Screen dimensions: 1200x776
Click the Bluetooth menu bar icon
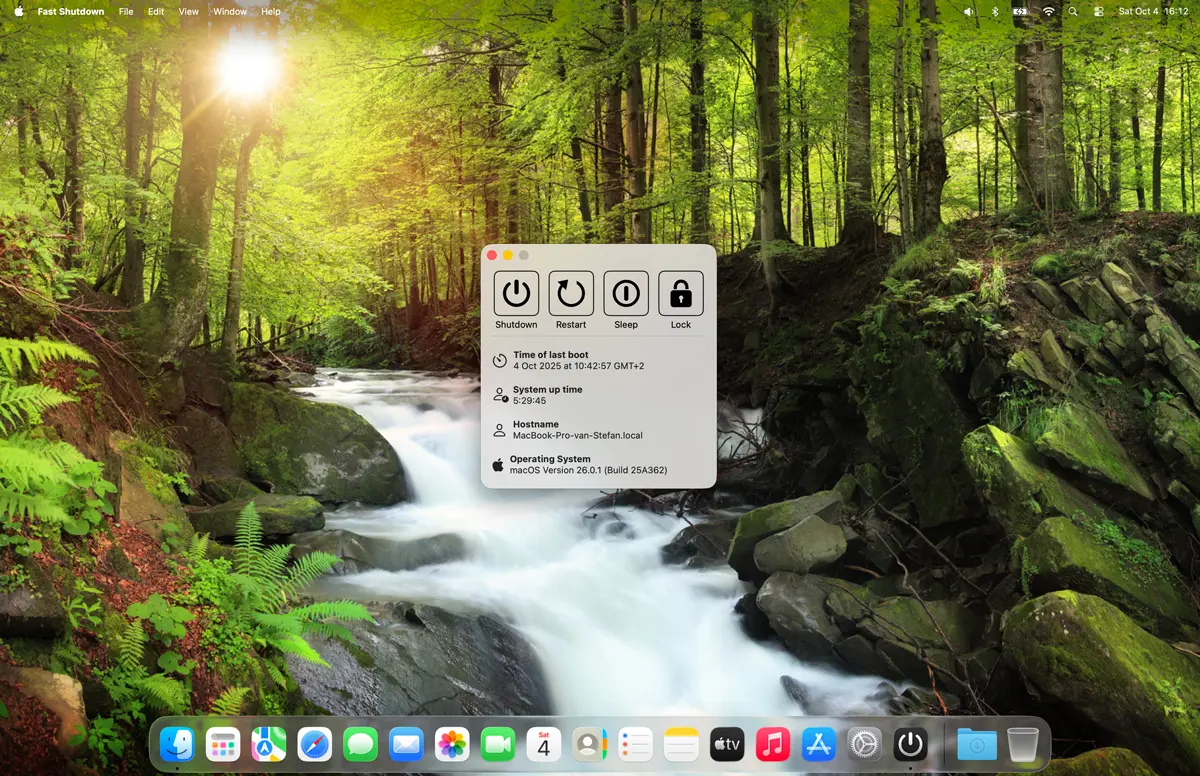pyautogui.click(x=994, y=11)
